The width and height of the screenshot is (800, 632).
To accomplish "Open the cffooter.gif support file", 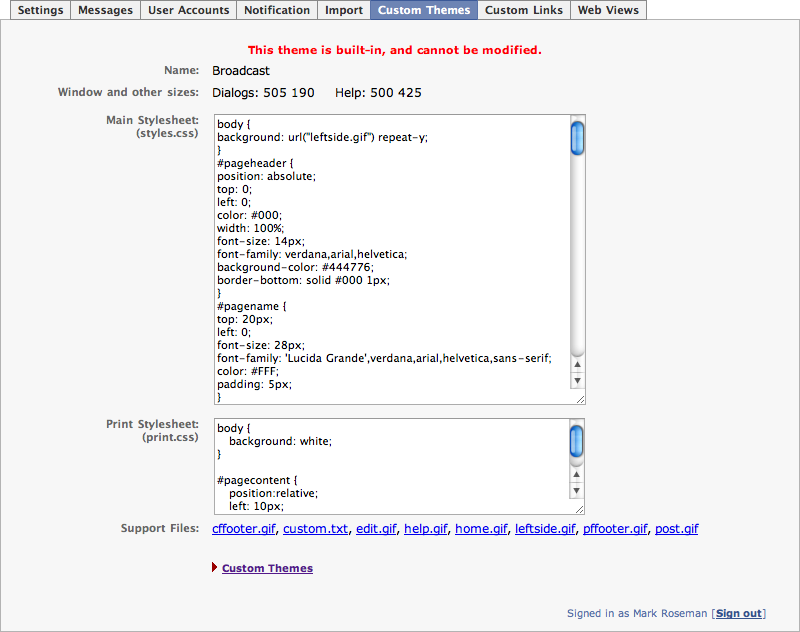I will tap(244, 529).
